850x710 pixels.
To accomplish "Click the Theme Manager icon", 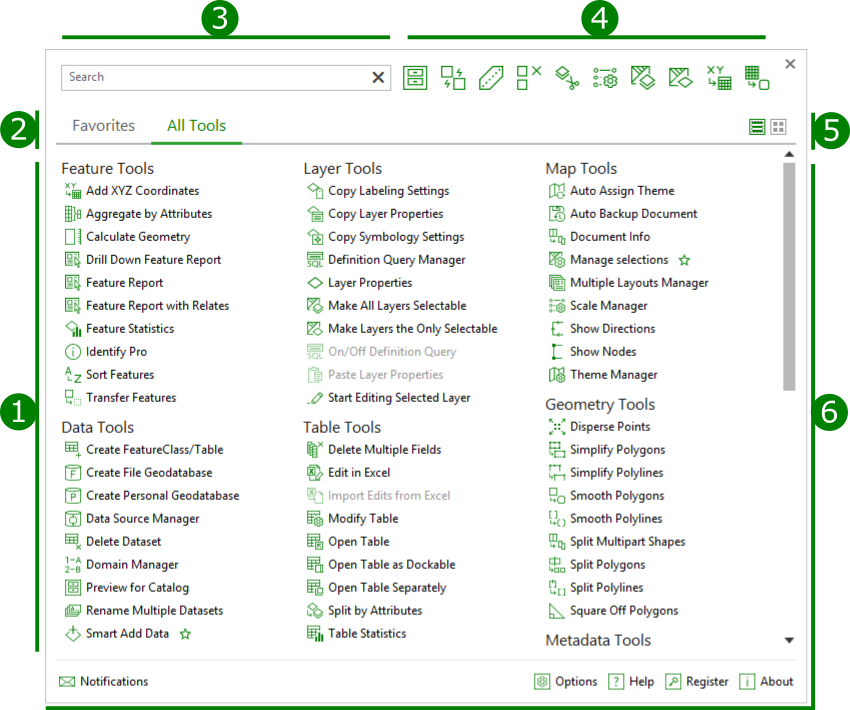I will pyautogui.click(x=557, y=375).
